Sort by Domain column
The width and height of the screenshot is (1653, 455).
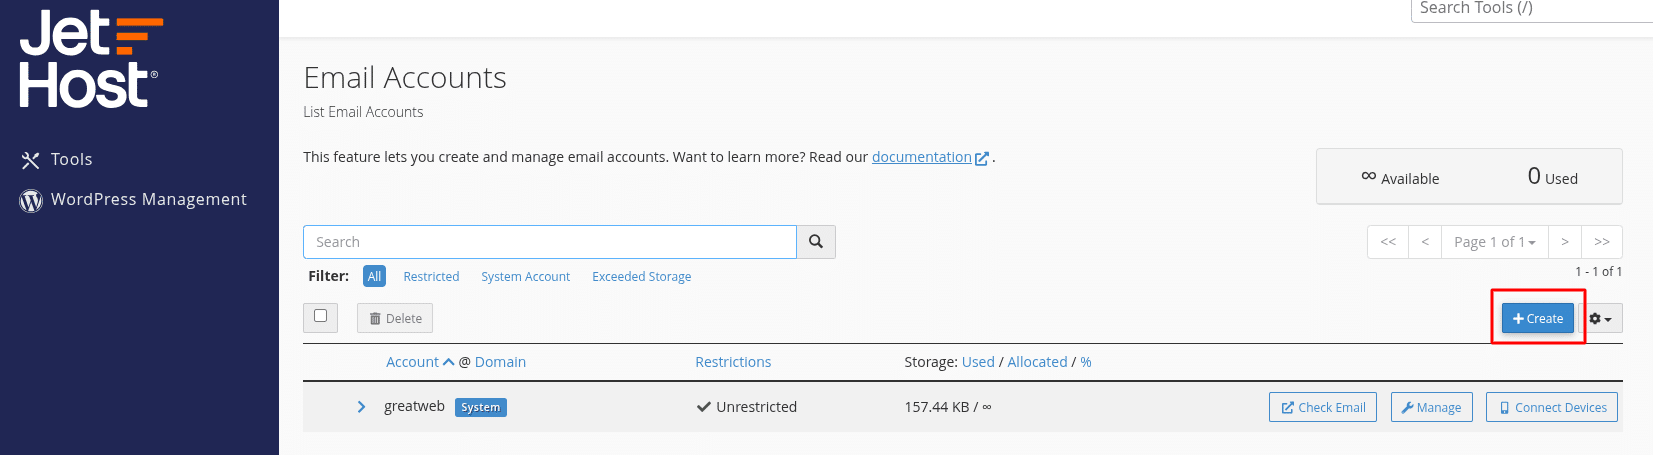click(x=500, y=362)
